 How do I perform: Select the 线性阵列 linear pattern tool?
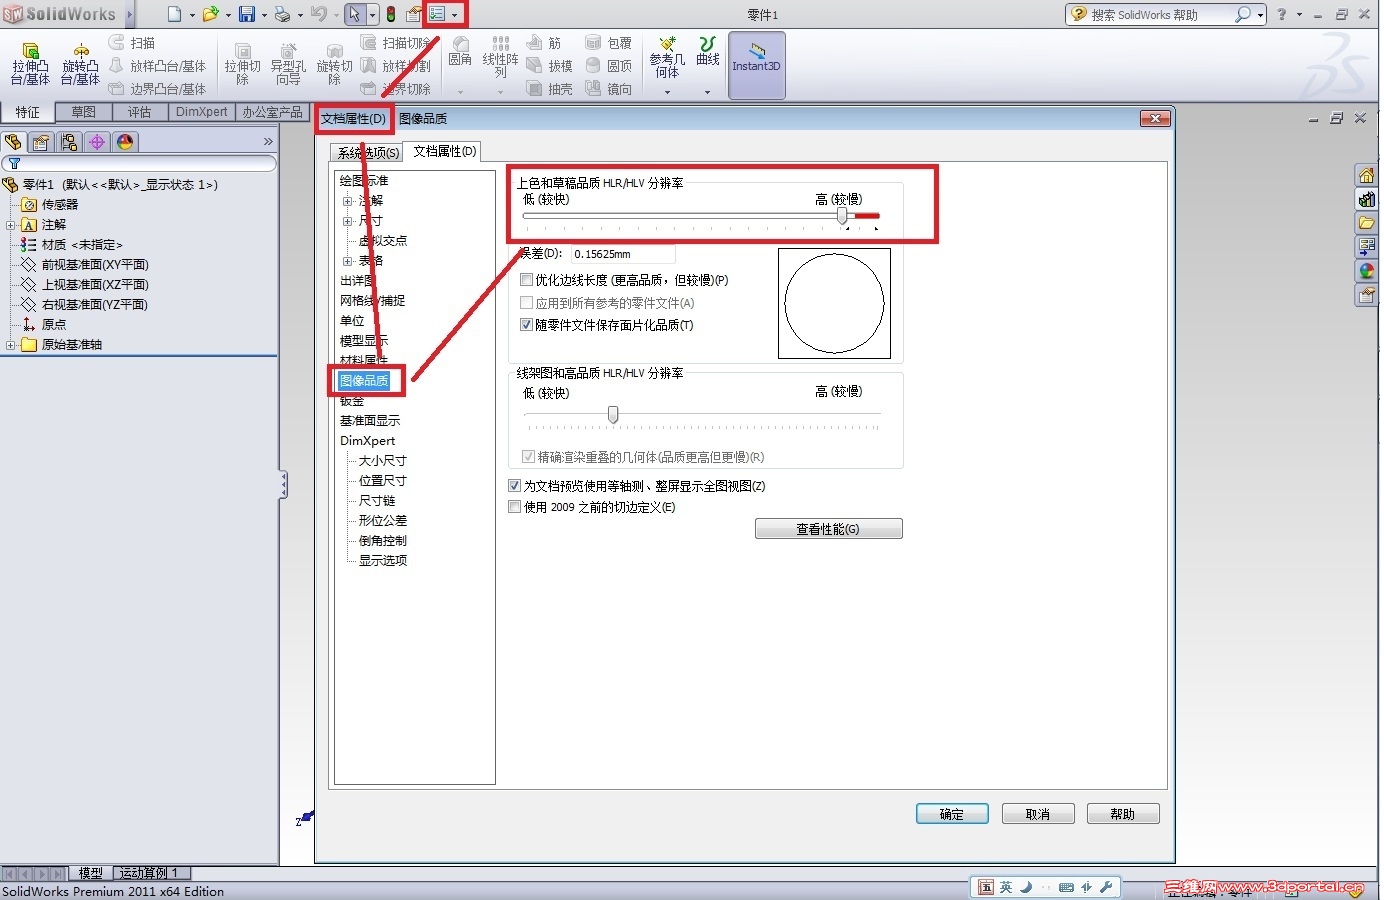(500, 57)
